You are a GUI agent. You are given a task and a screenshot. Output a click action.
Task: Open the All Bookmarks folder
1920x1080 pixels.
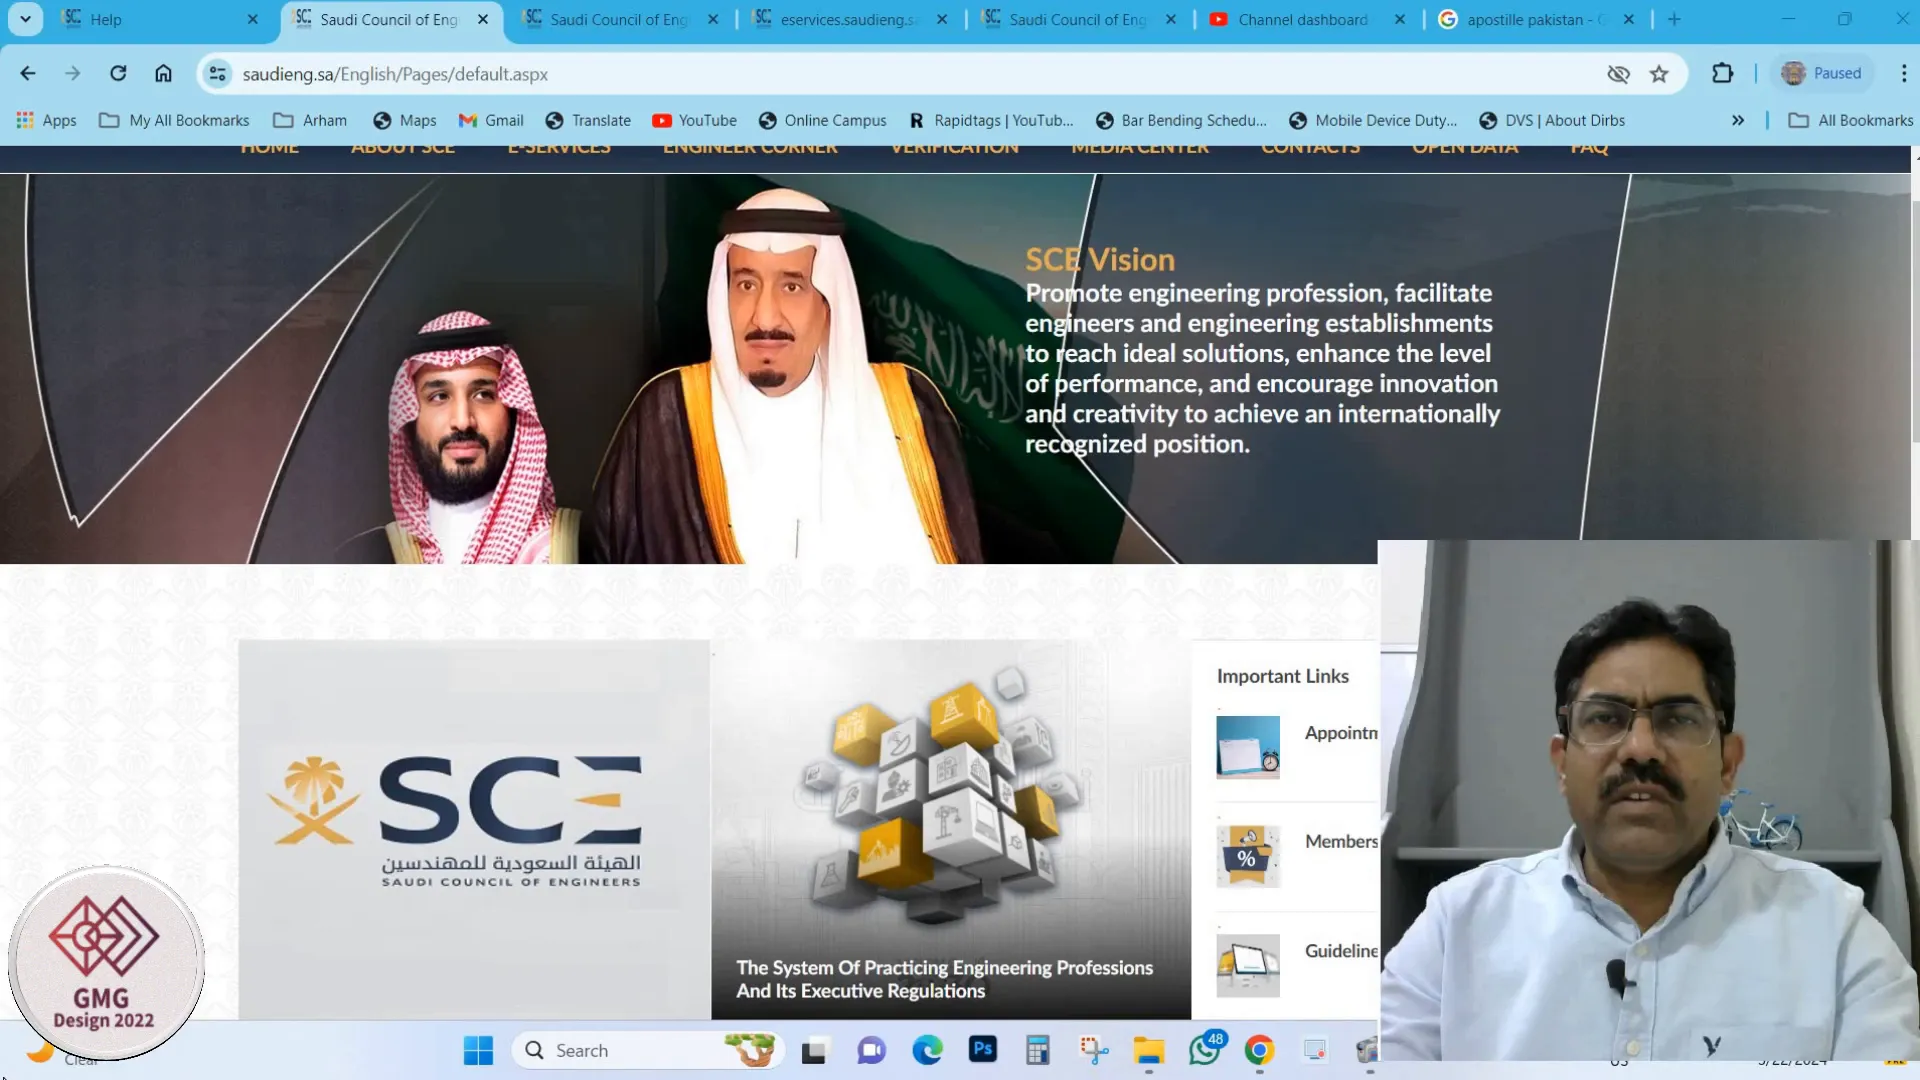pos(1851,120)
